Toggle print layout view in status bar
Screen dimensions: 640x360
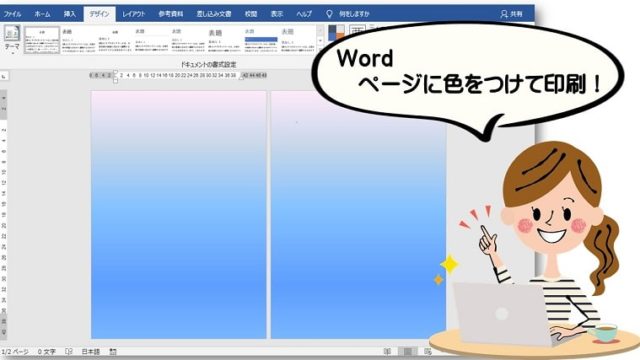point(407,351)
